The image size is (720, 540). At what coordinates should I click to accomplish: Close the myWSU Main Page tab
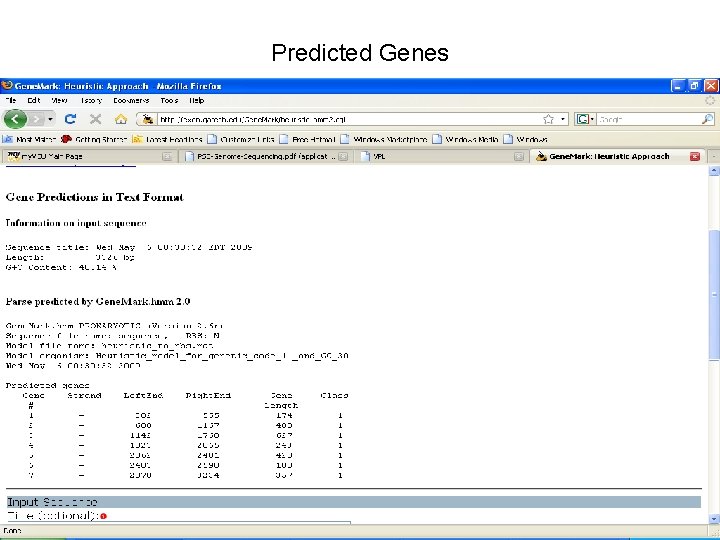(167, 157)
